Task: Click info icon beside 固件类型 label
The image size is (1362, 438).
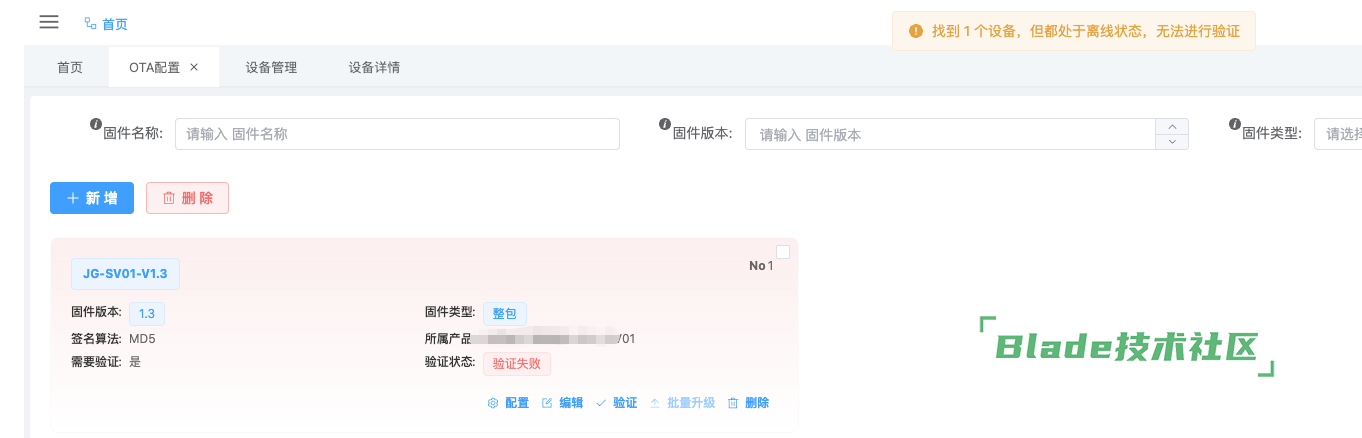Action: click(x=1234, y=124)
